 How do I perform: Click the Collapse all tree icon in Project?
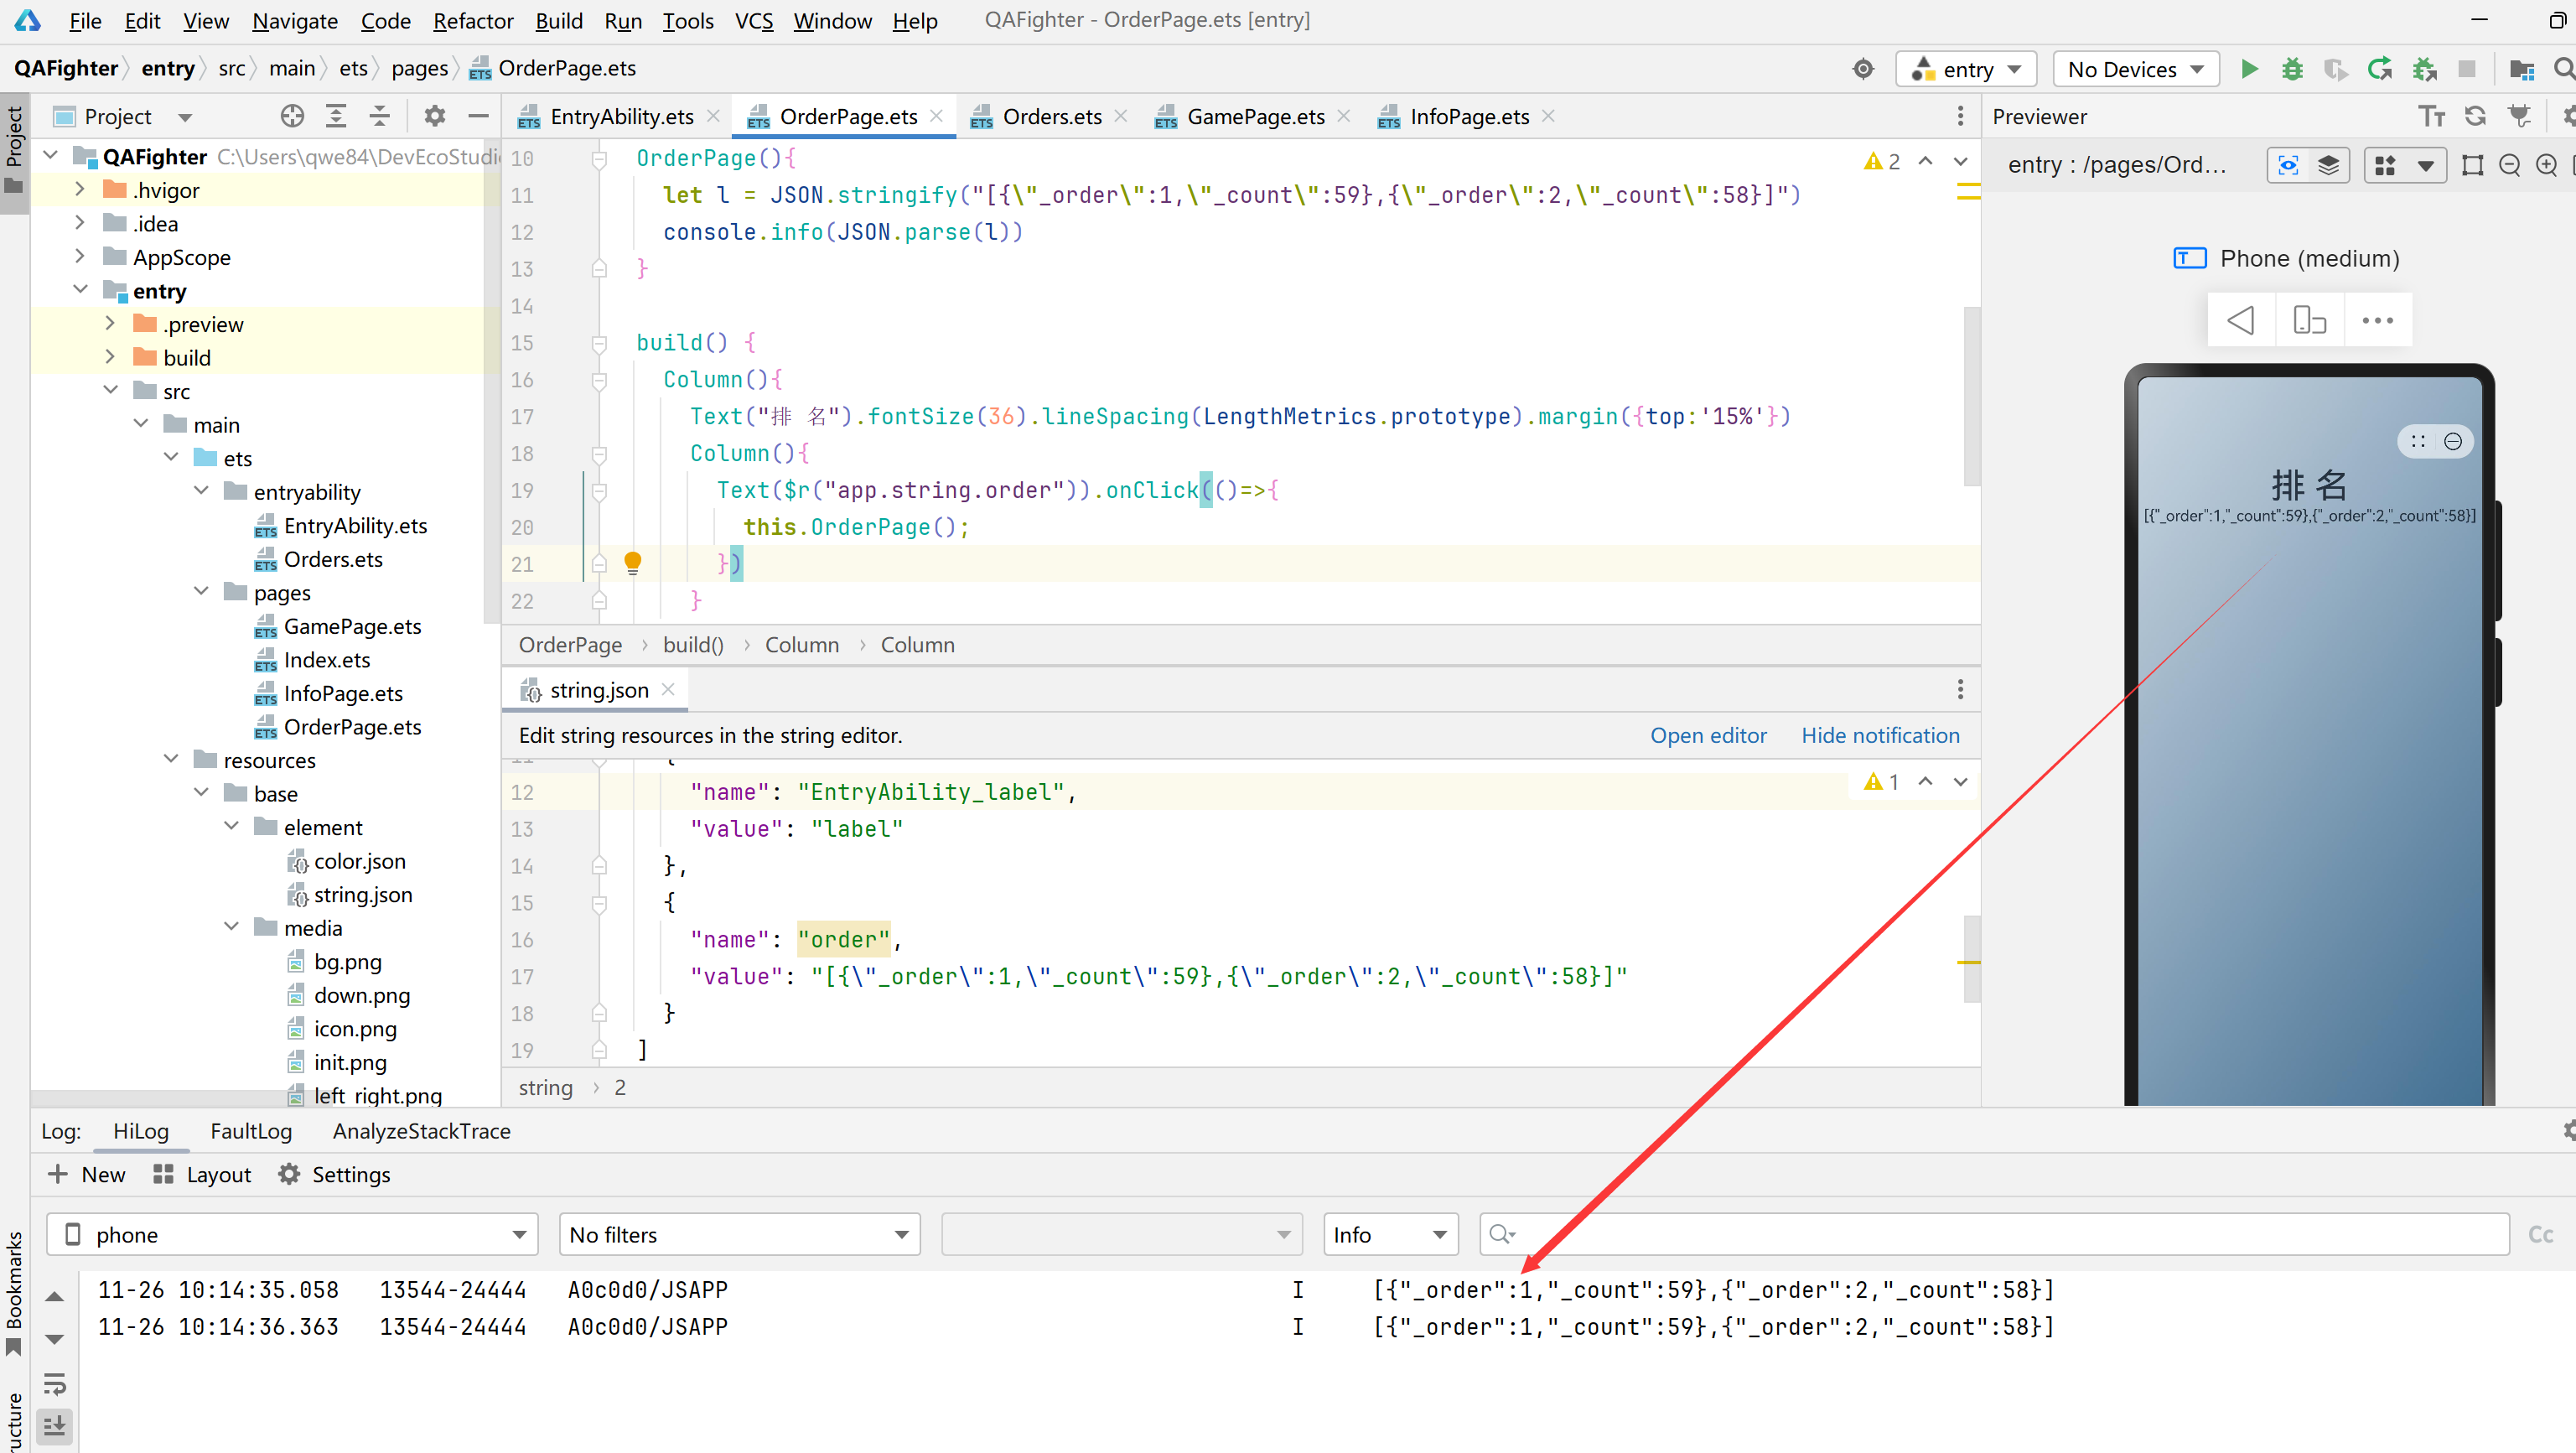[379, 115]
